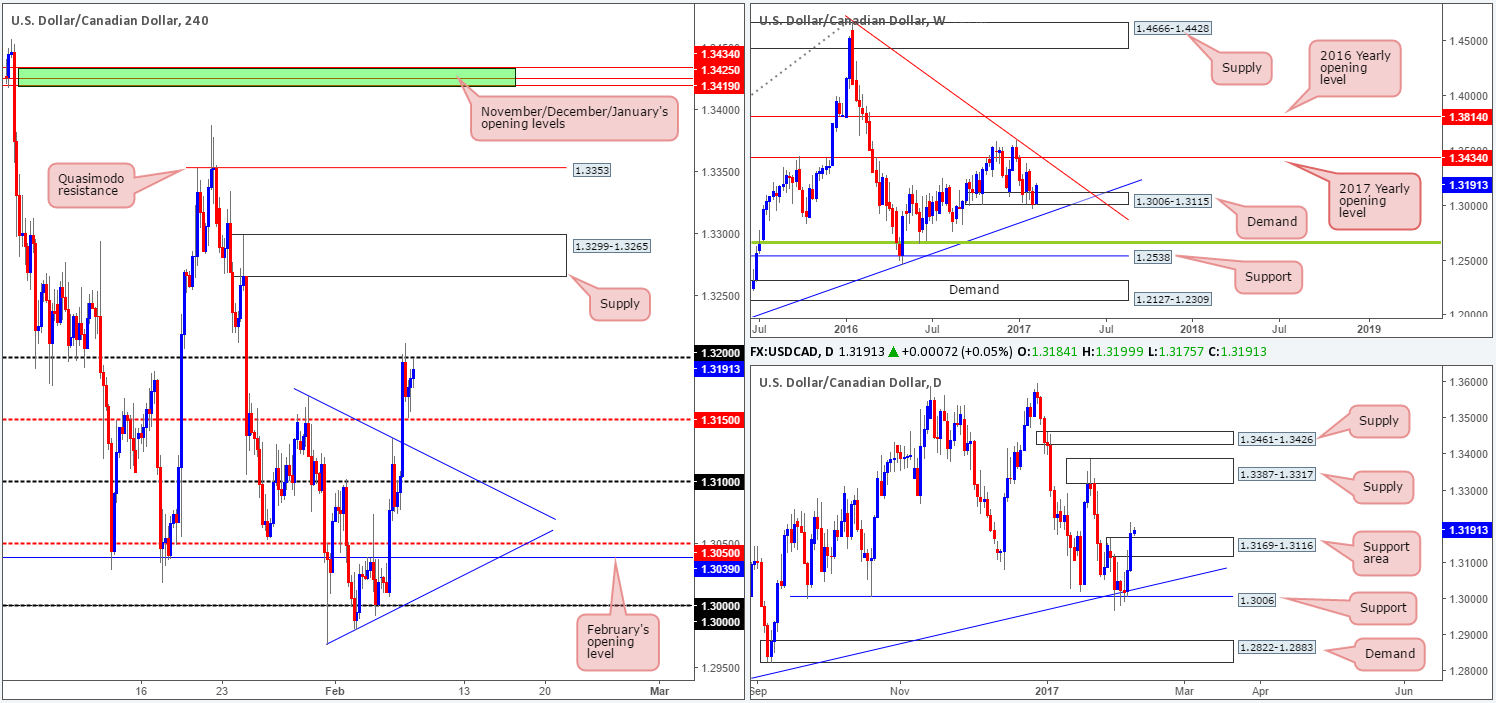
Task: Click the Demand callout on the daily chart
Action: click(1390, 653)
